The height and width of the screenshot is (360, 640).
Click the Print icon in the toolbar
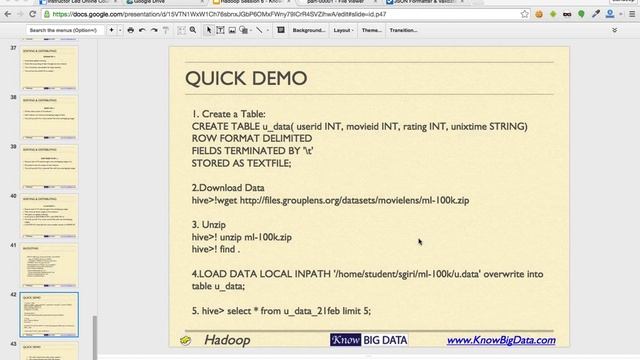pyautogui.click(x=131, y=30)
